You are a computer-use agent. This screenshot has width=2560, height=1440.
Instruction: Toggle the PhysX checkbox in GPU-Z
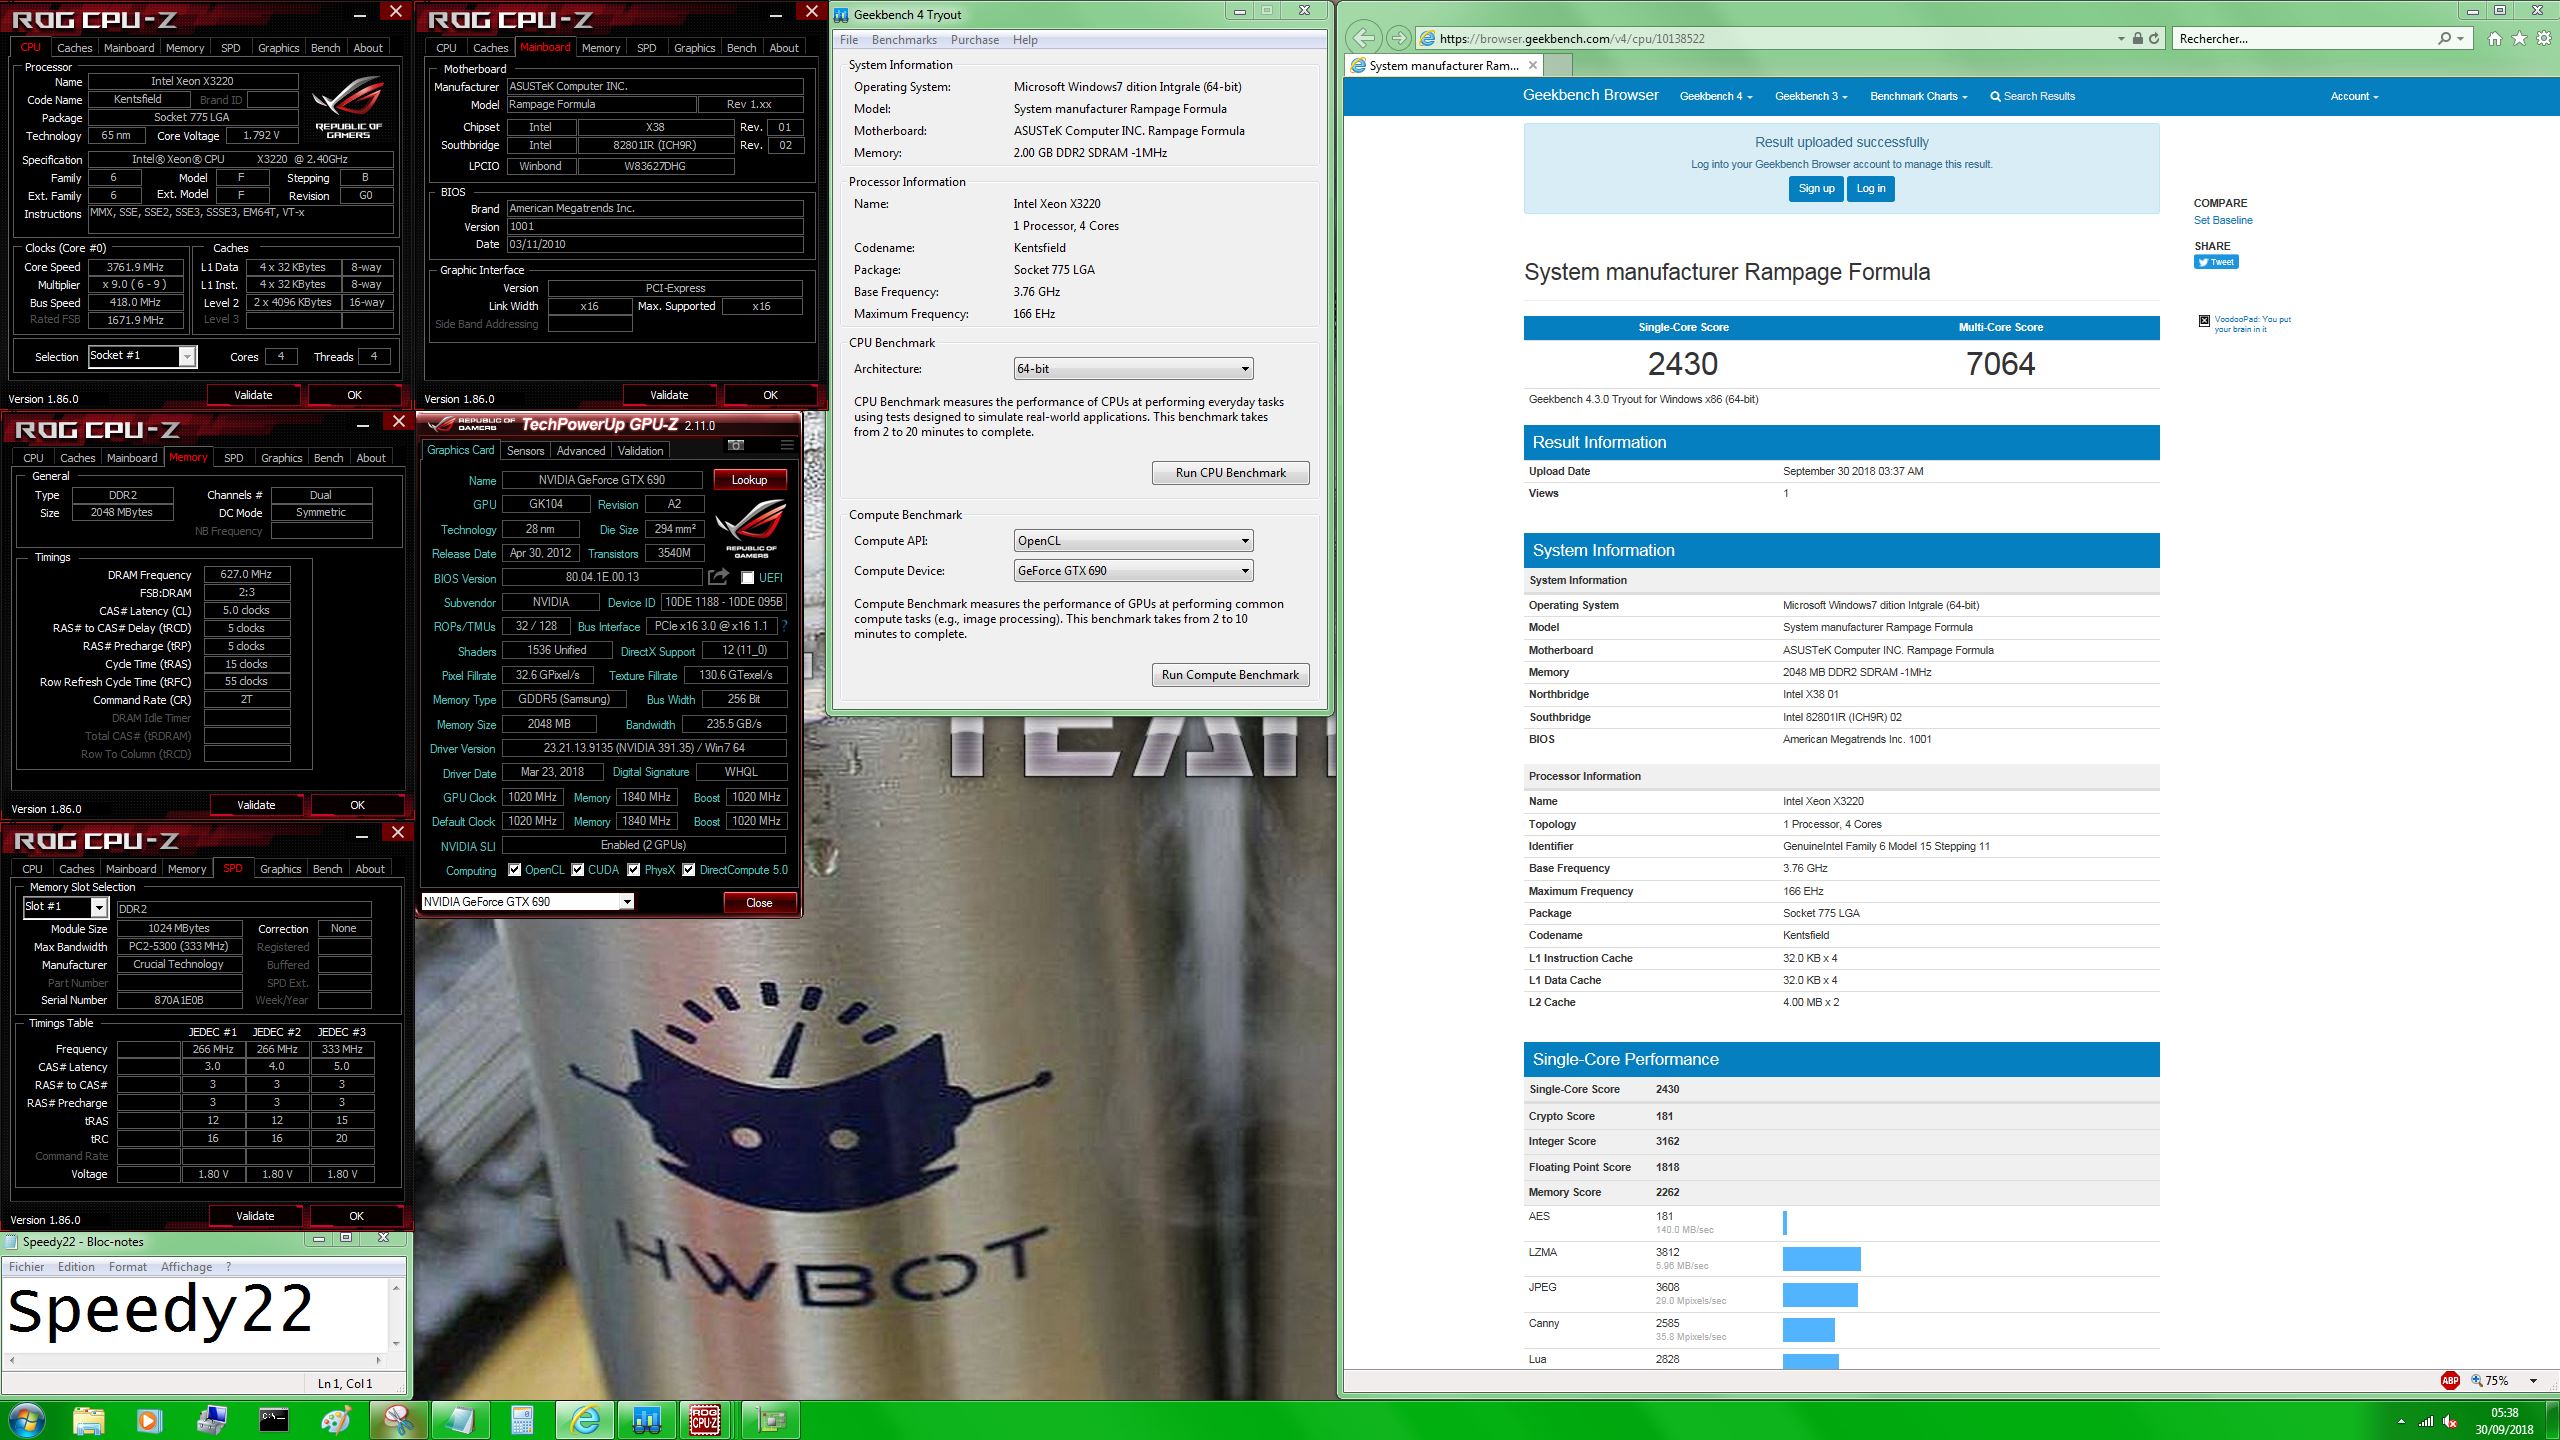click(633, 870)
